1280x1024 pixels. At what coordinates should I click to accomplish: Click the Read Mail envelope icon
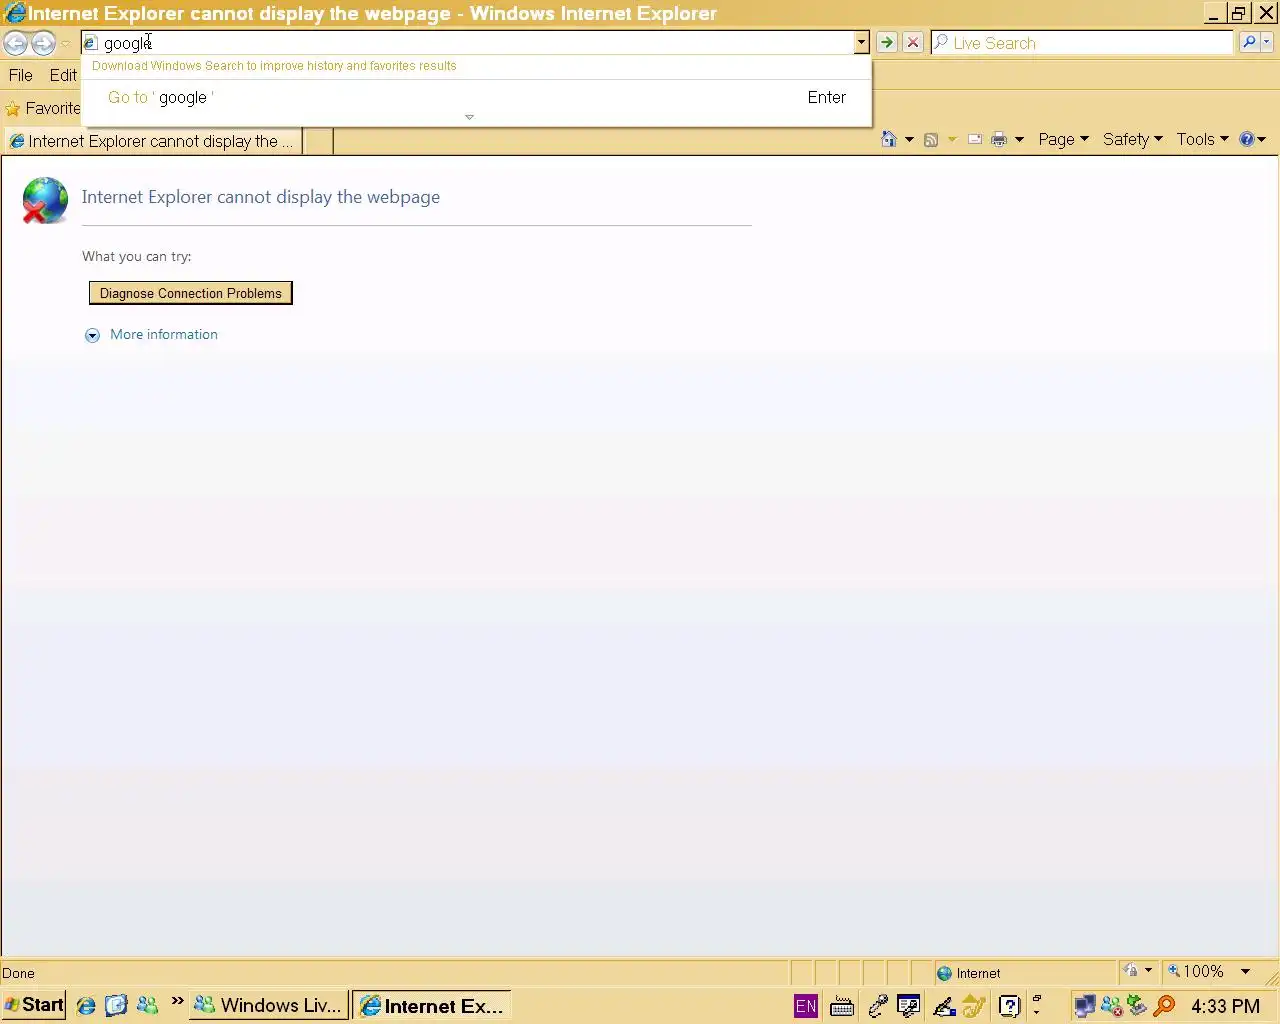(x=975, y=139)
